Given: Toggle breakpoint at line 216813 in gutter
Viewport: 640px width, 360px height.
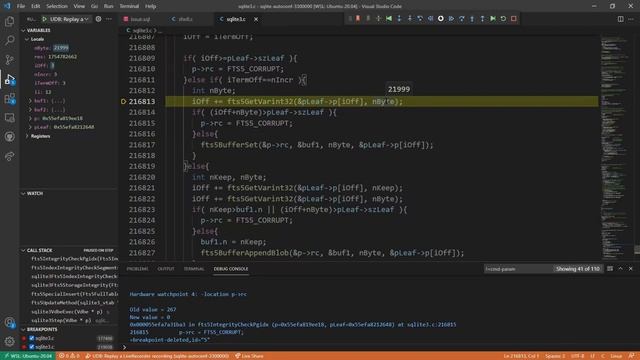Looking at the screenshot, I should pyautogui.click(x=123, y=101).
